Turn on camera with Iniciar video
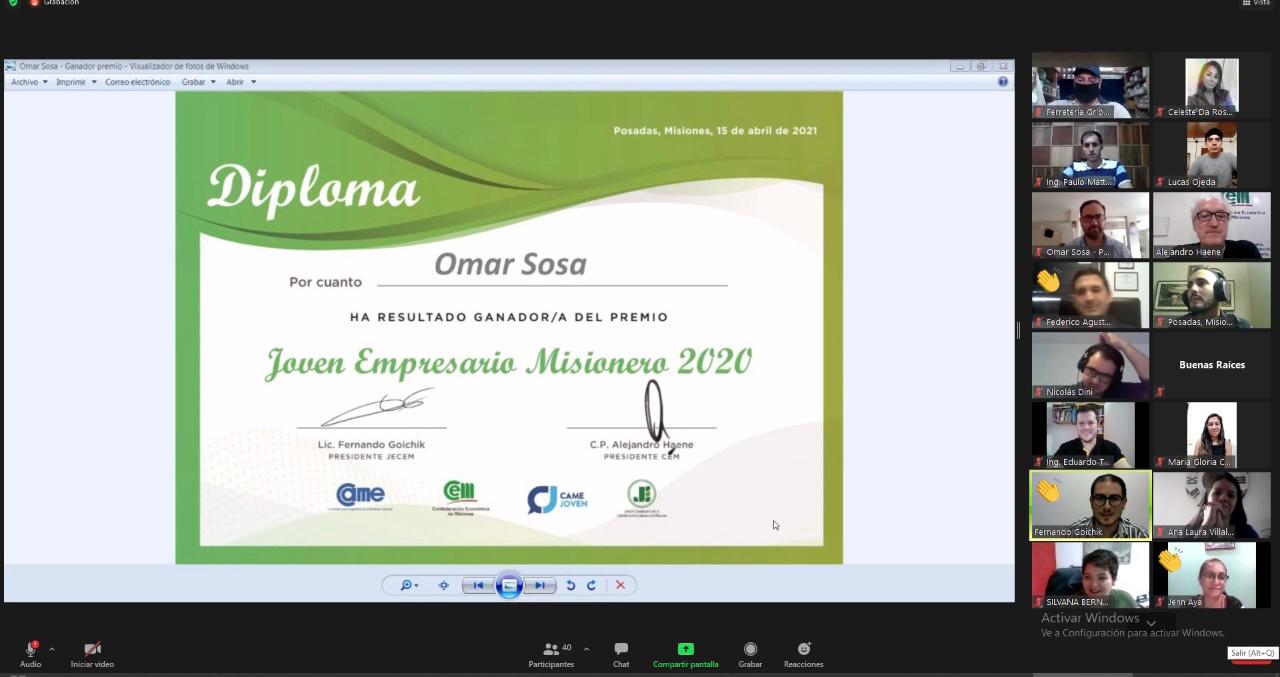Image resolution: width=1280 pixels, height=677 pixels. coord(92,654)
